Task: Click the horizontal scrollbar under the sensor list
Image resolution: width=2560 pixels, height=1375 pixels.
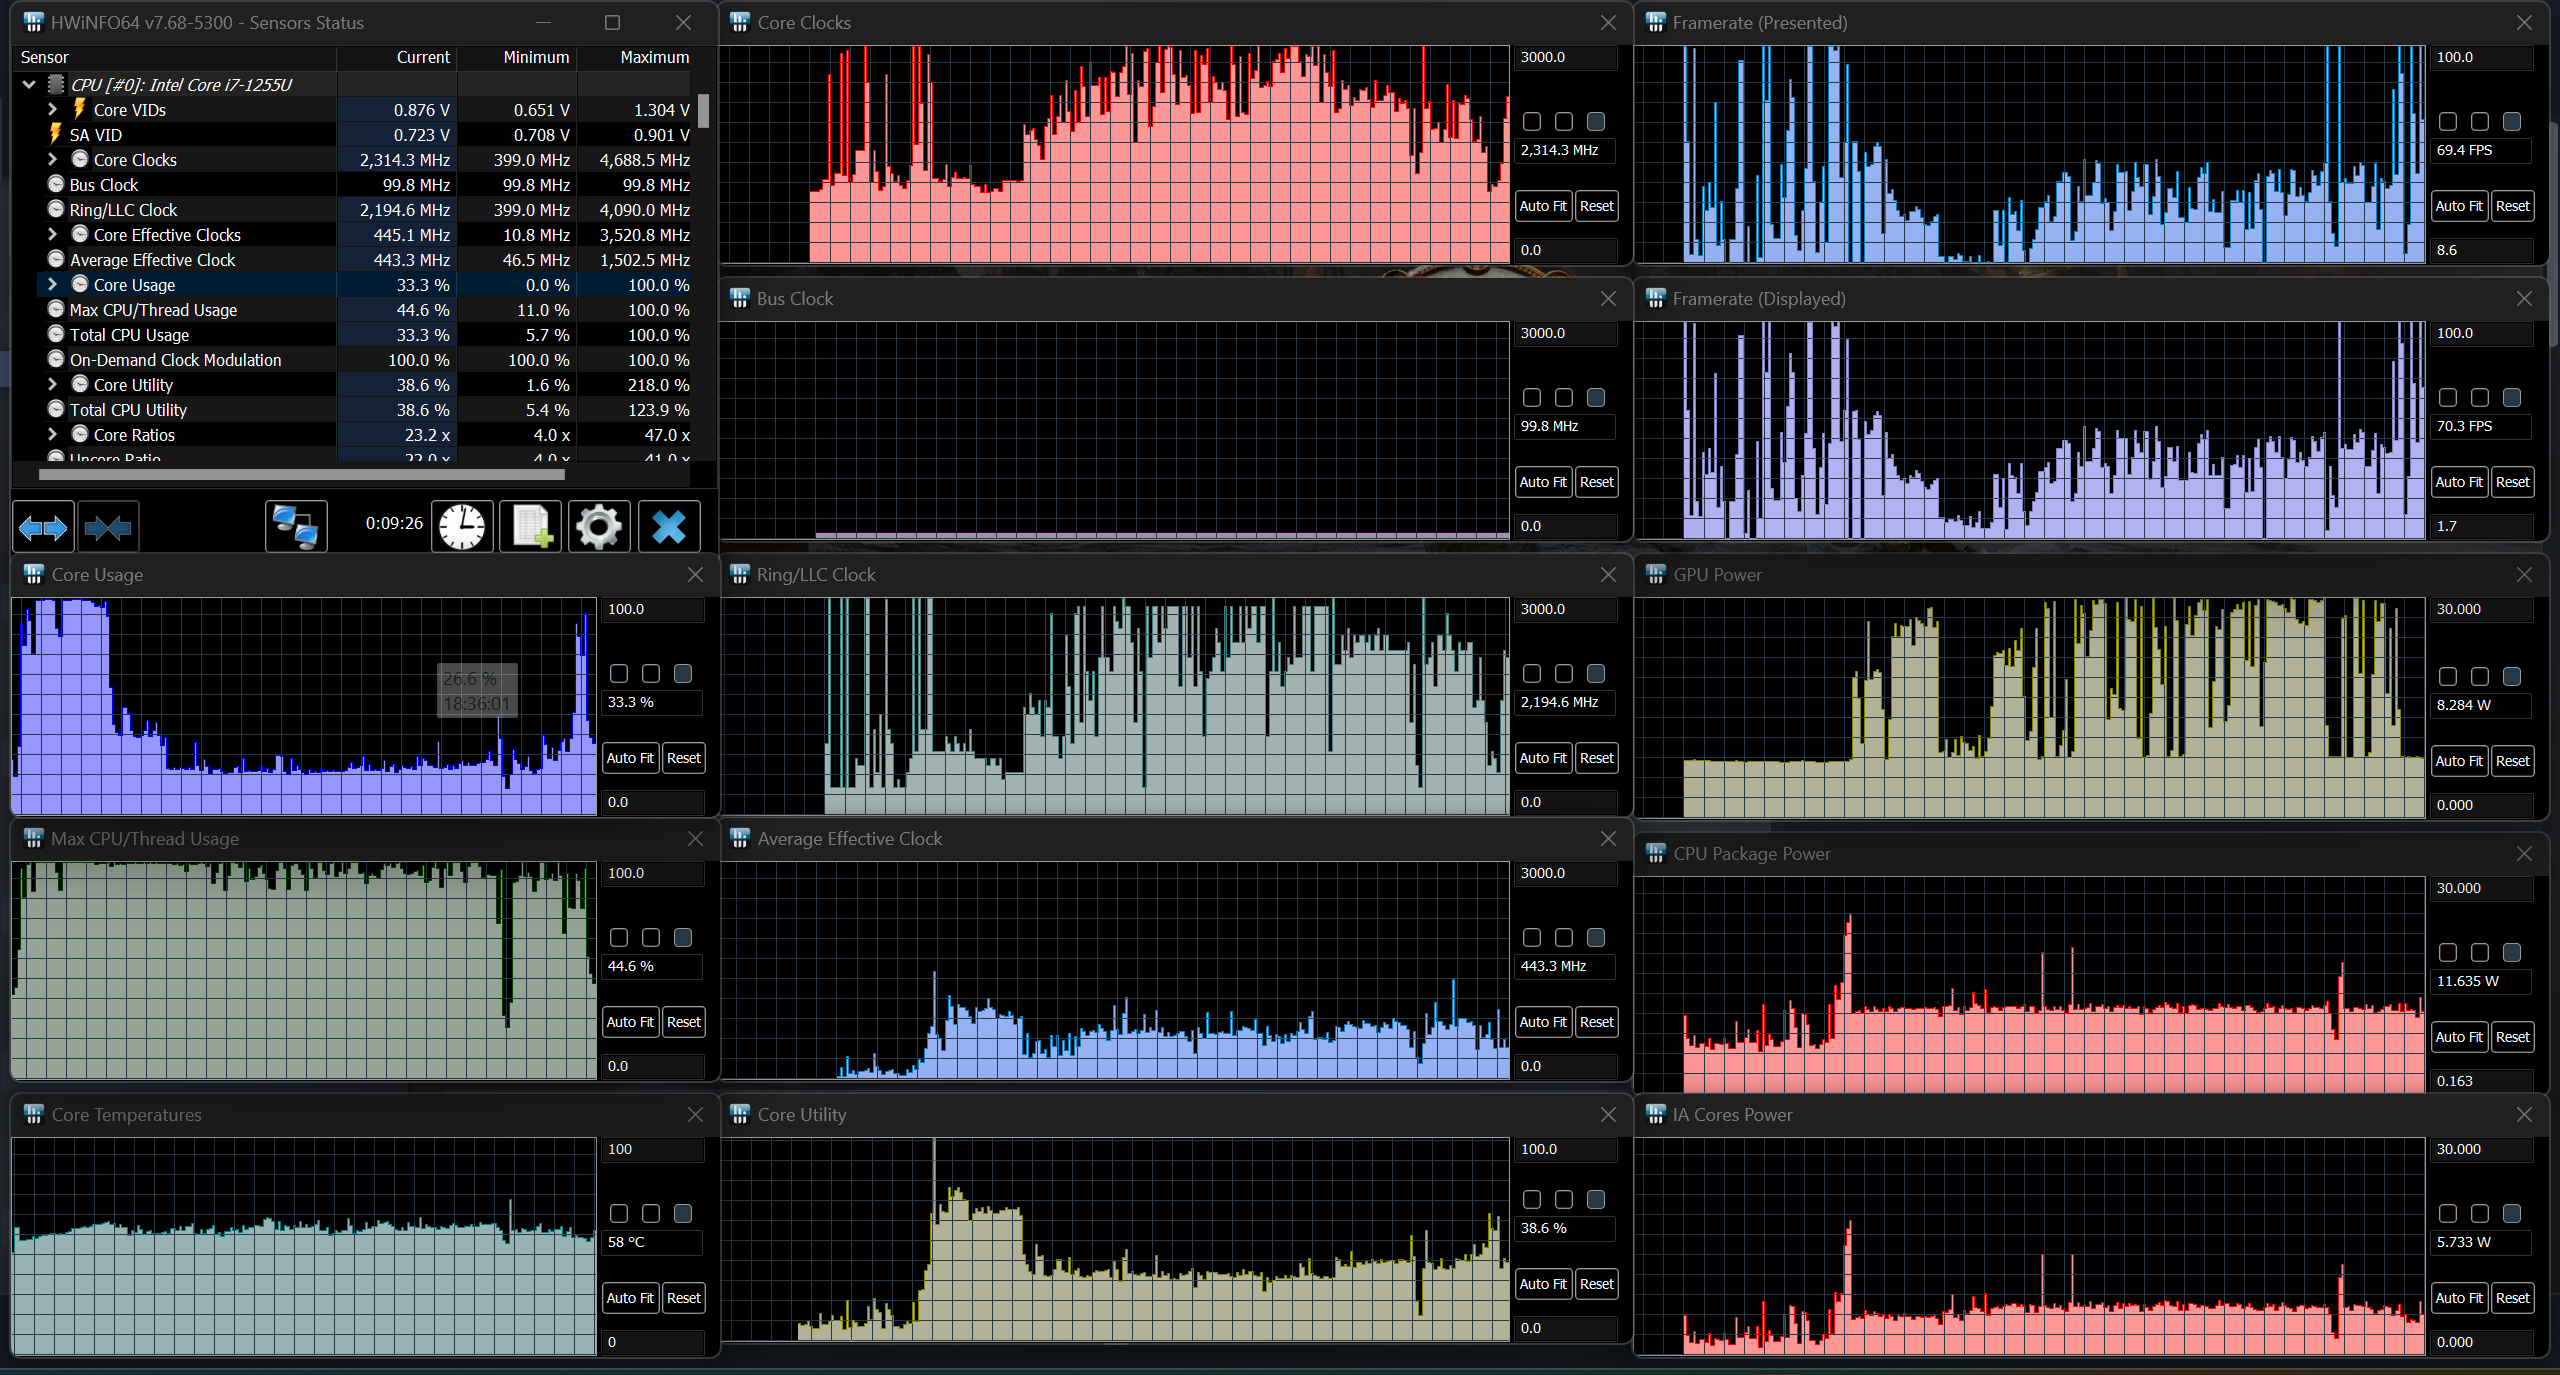Action: 300,475
